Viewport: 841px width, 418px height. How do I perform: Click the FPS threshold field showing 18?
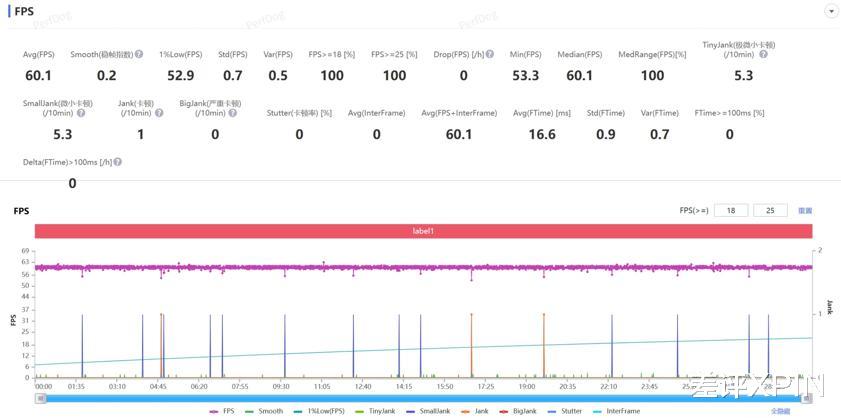(731, 210)
